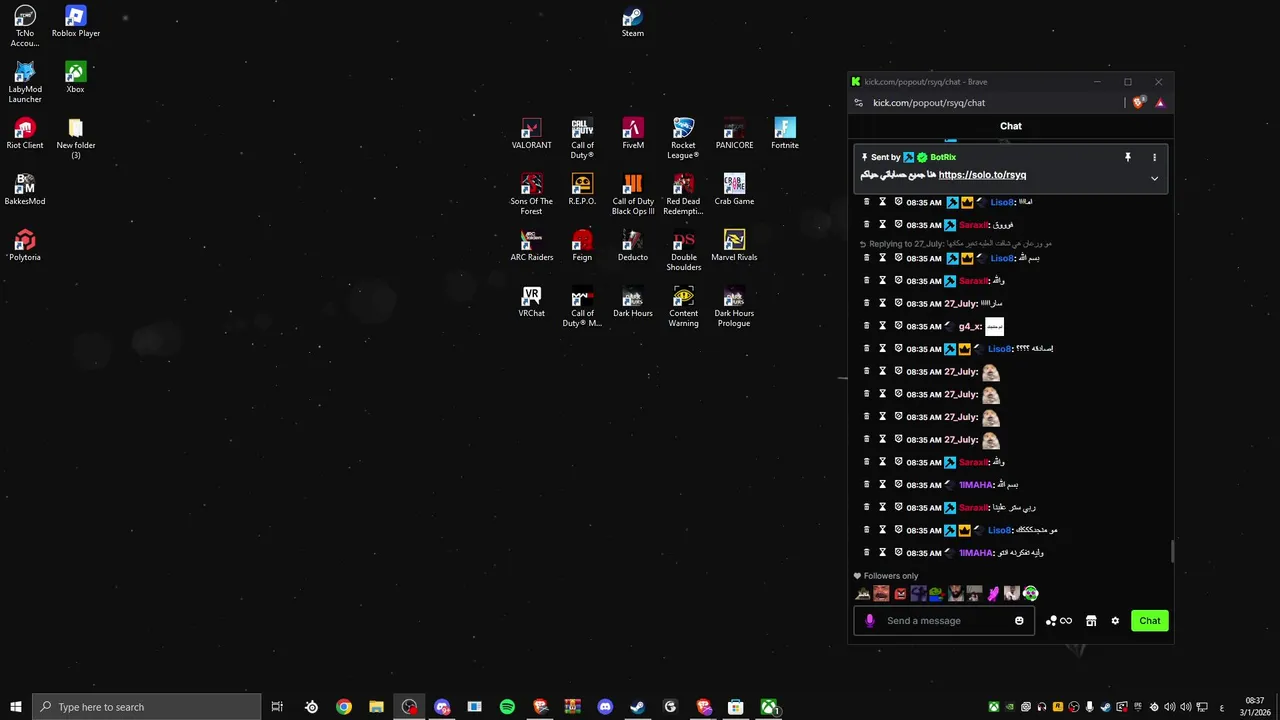Insert the green headphones quick emote
Screen dimensions: 1280x720
(x=1031, y=594)
